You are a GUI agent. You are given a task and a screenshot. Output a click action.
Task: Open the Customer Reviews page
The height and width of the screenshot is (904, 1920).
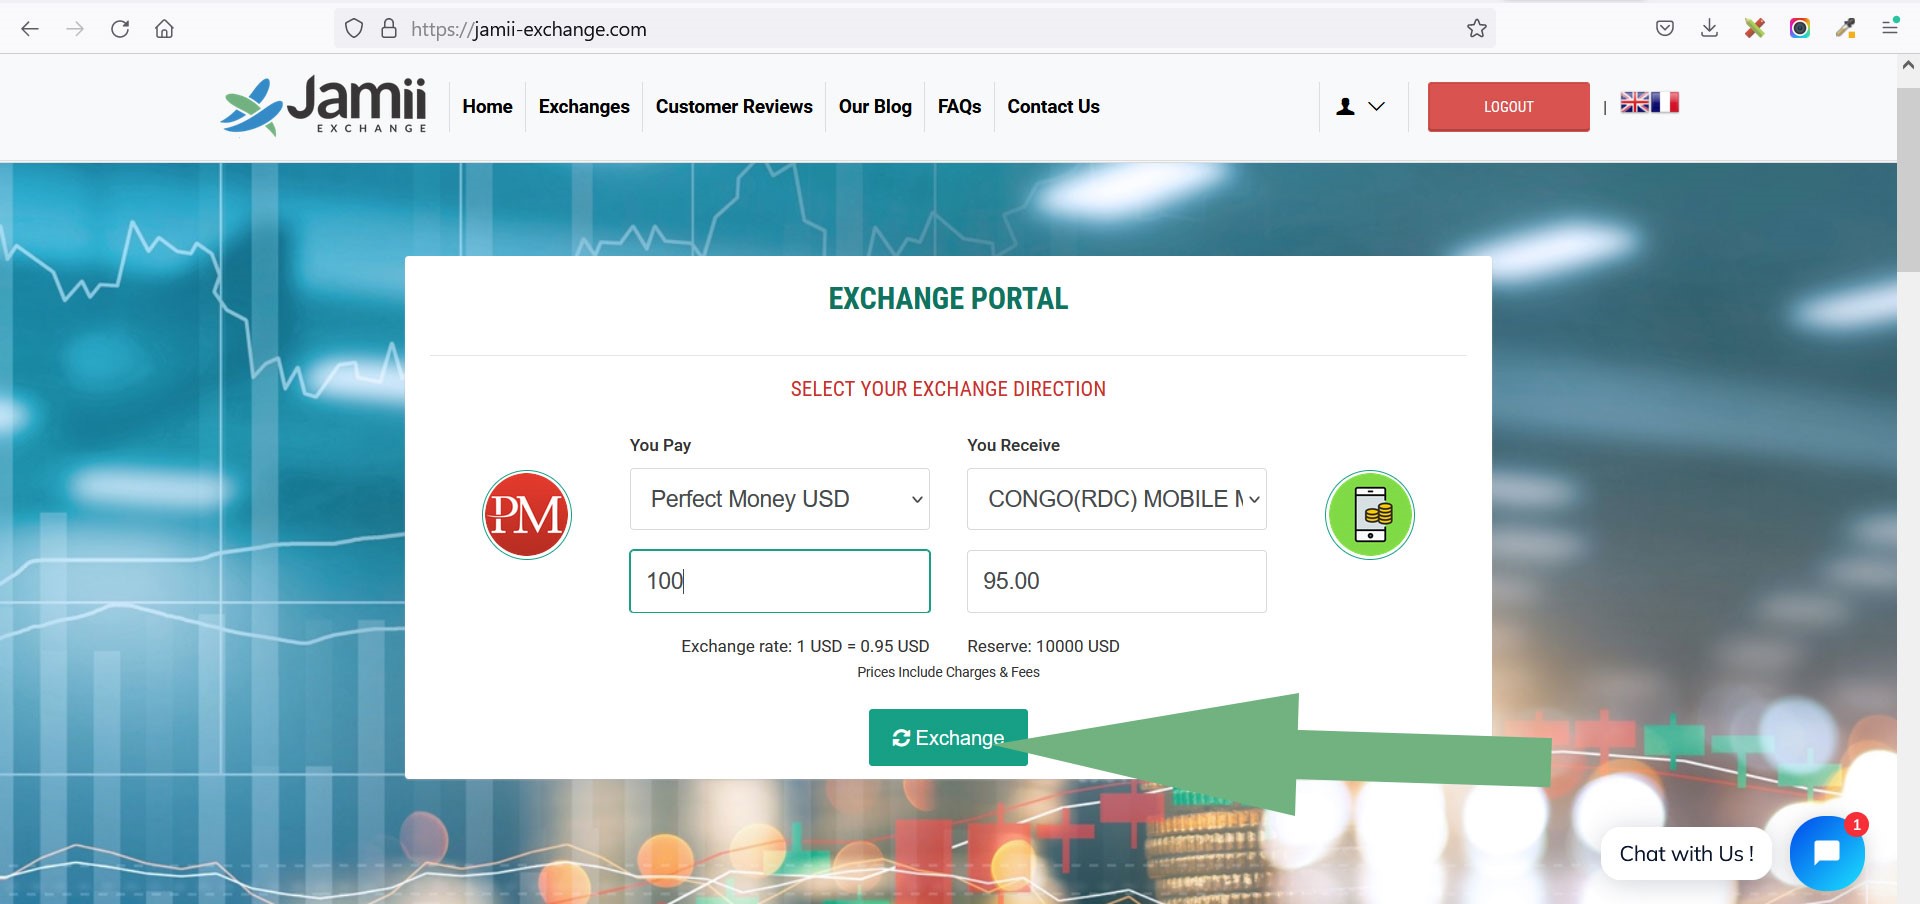coord(734,106)
